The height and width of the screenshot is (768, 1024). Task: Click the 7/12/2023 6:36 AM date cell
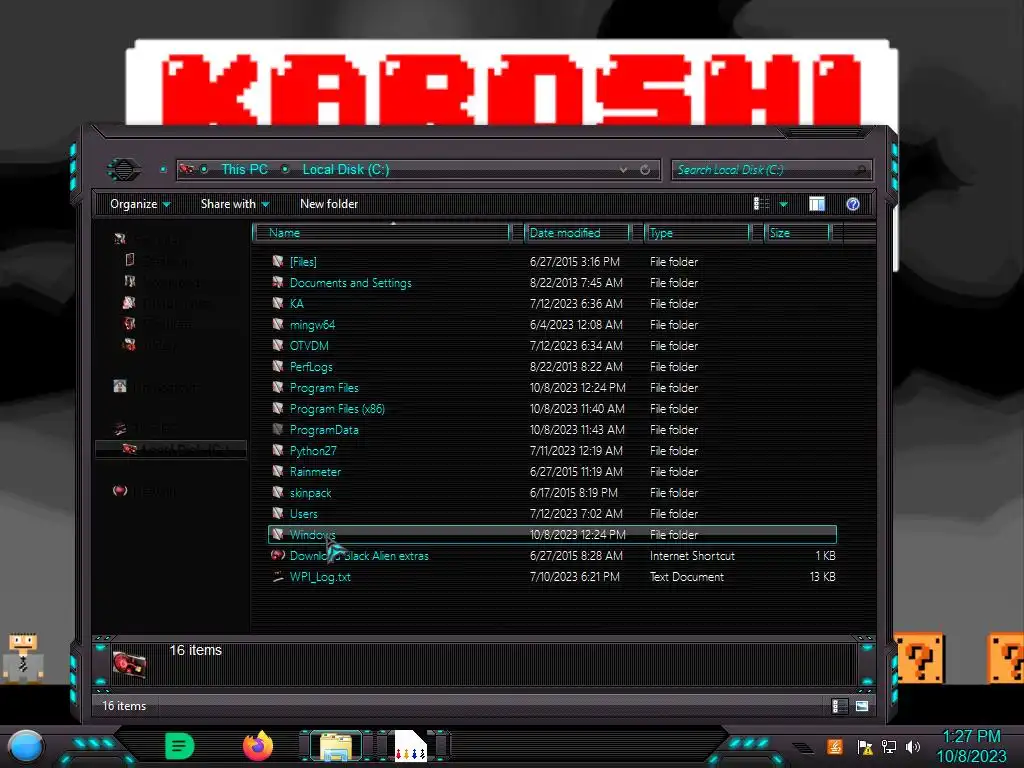(576, 304)
